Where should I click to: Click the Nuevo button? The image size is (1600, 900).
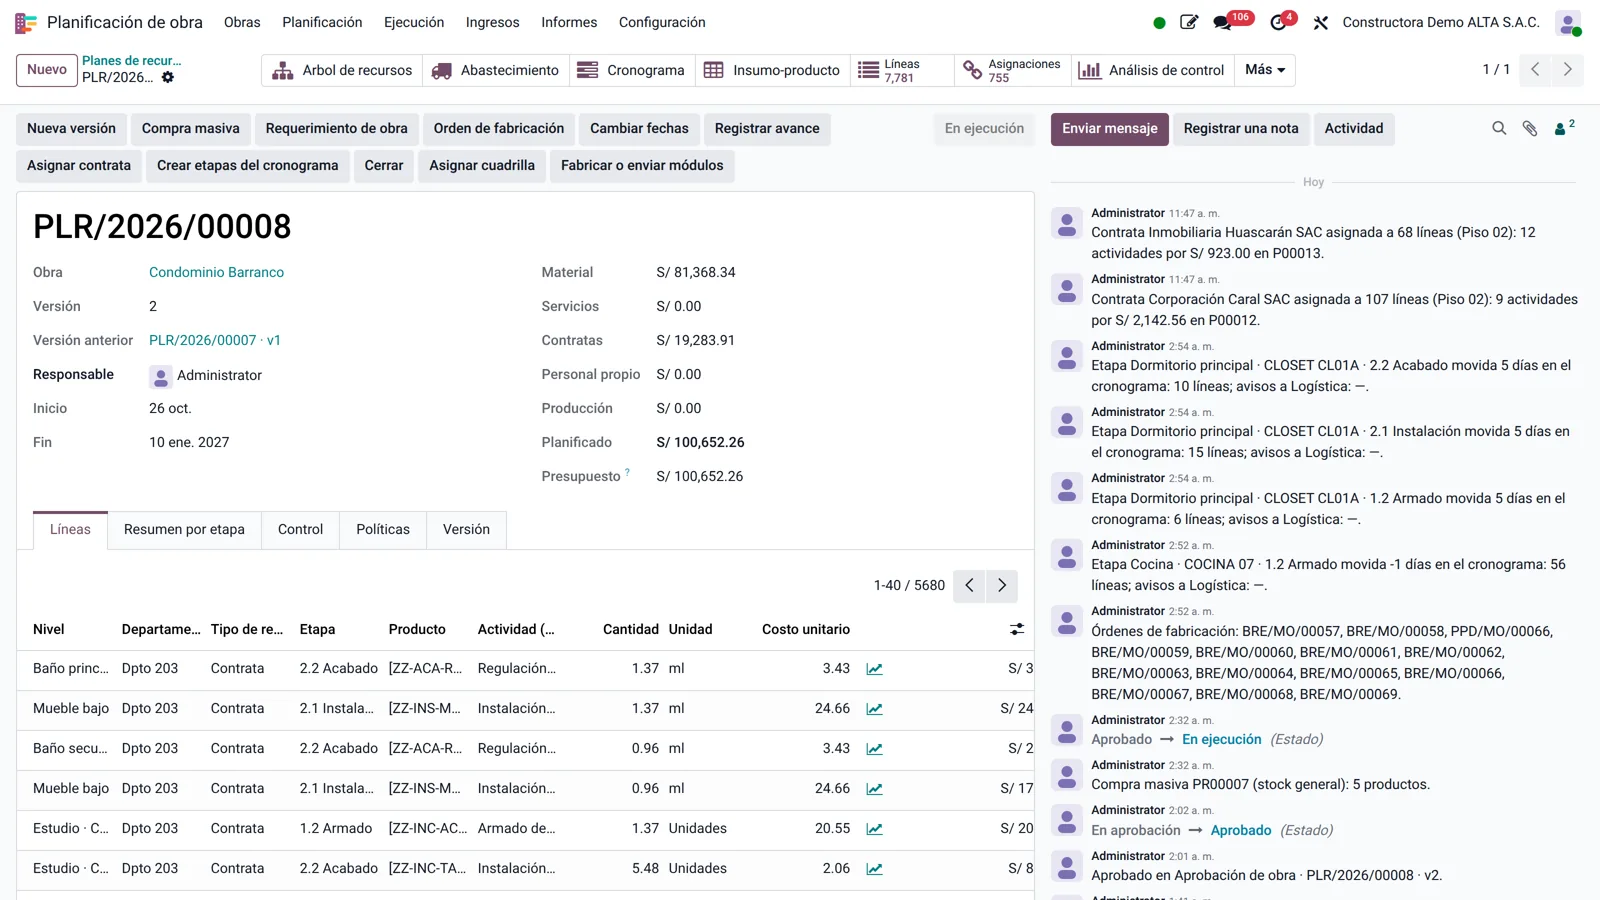tap(47, 70)
